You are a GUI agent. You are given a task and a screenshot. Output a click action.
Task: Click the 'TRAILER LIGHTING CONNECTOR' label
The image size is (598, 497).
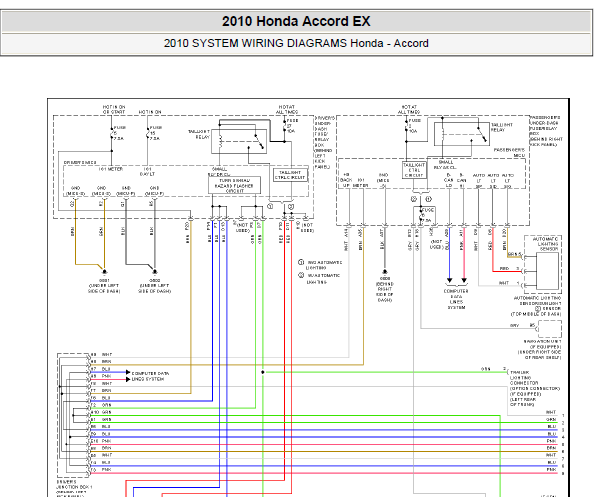pyautogui.click(x=524, y=378)
